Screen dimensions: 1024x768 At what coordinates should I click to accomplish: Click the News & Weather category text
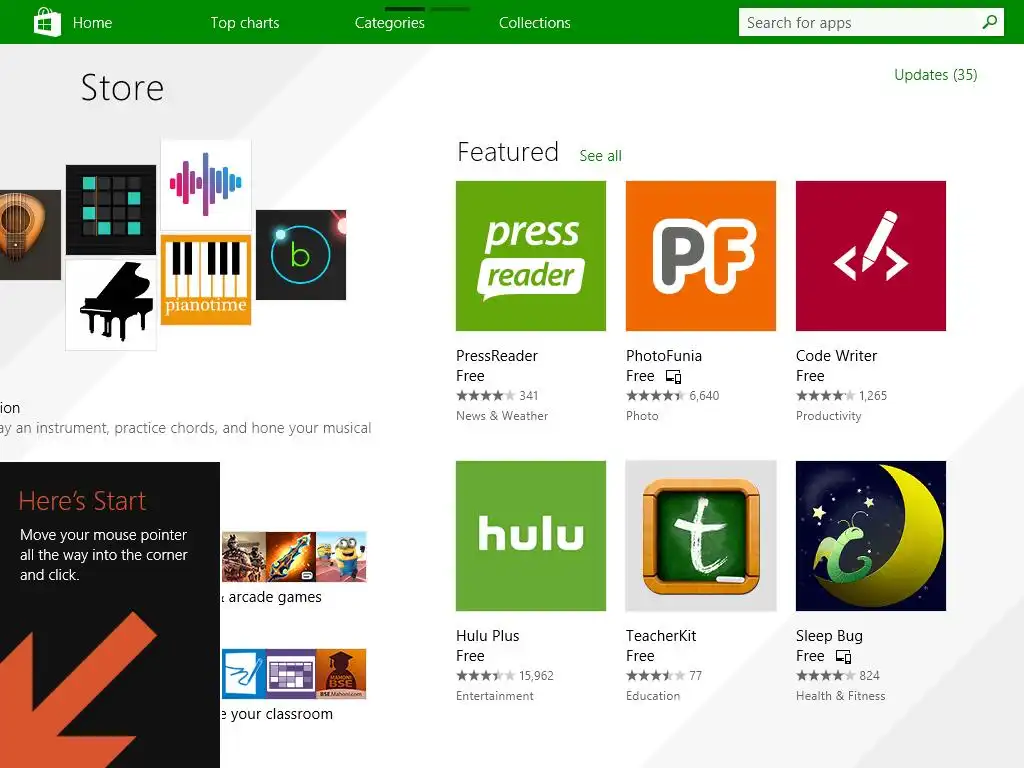502,416
